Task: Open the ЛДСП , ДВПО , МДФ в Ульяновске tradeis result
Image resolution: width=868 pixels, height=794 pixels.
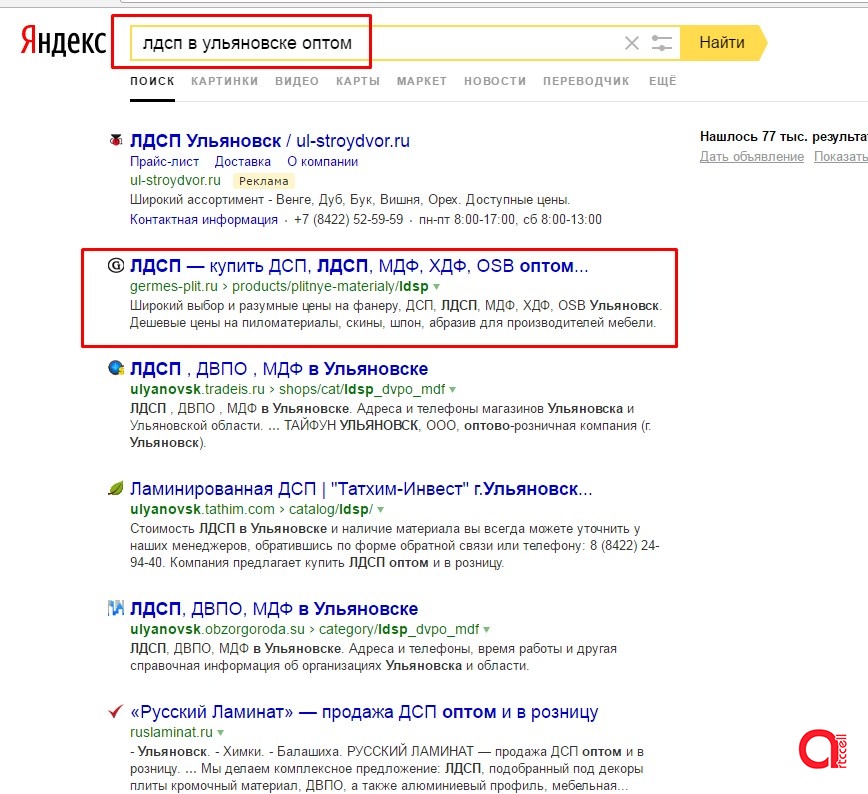Action: point(279,369)
